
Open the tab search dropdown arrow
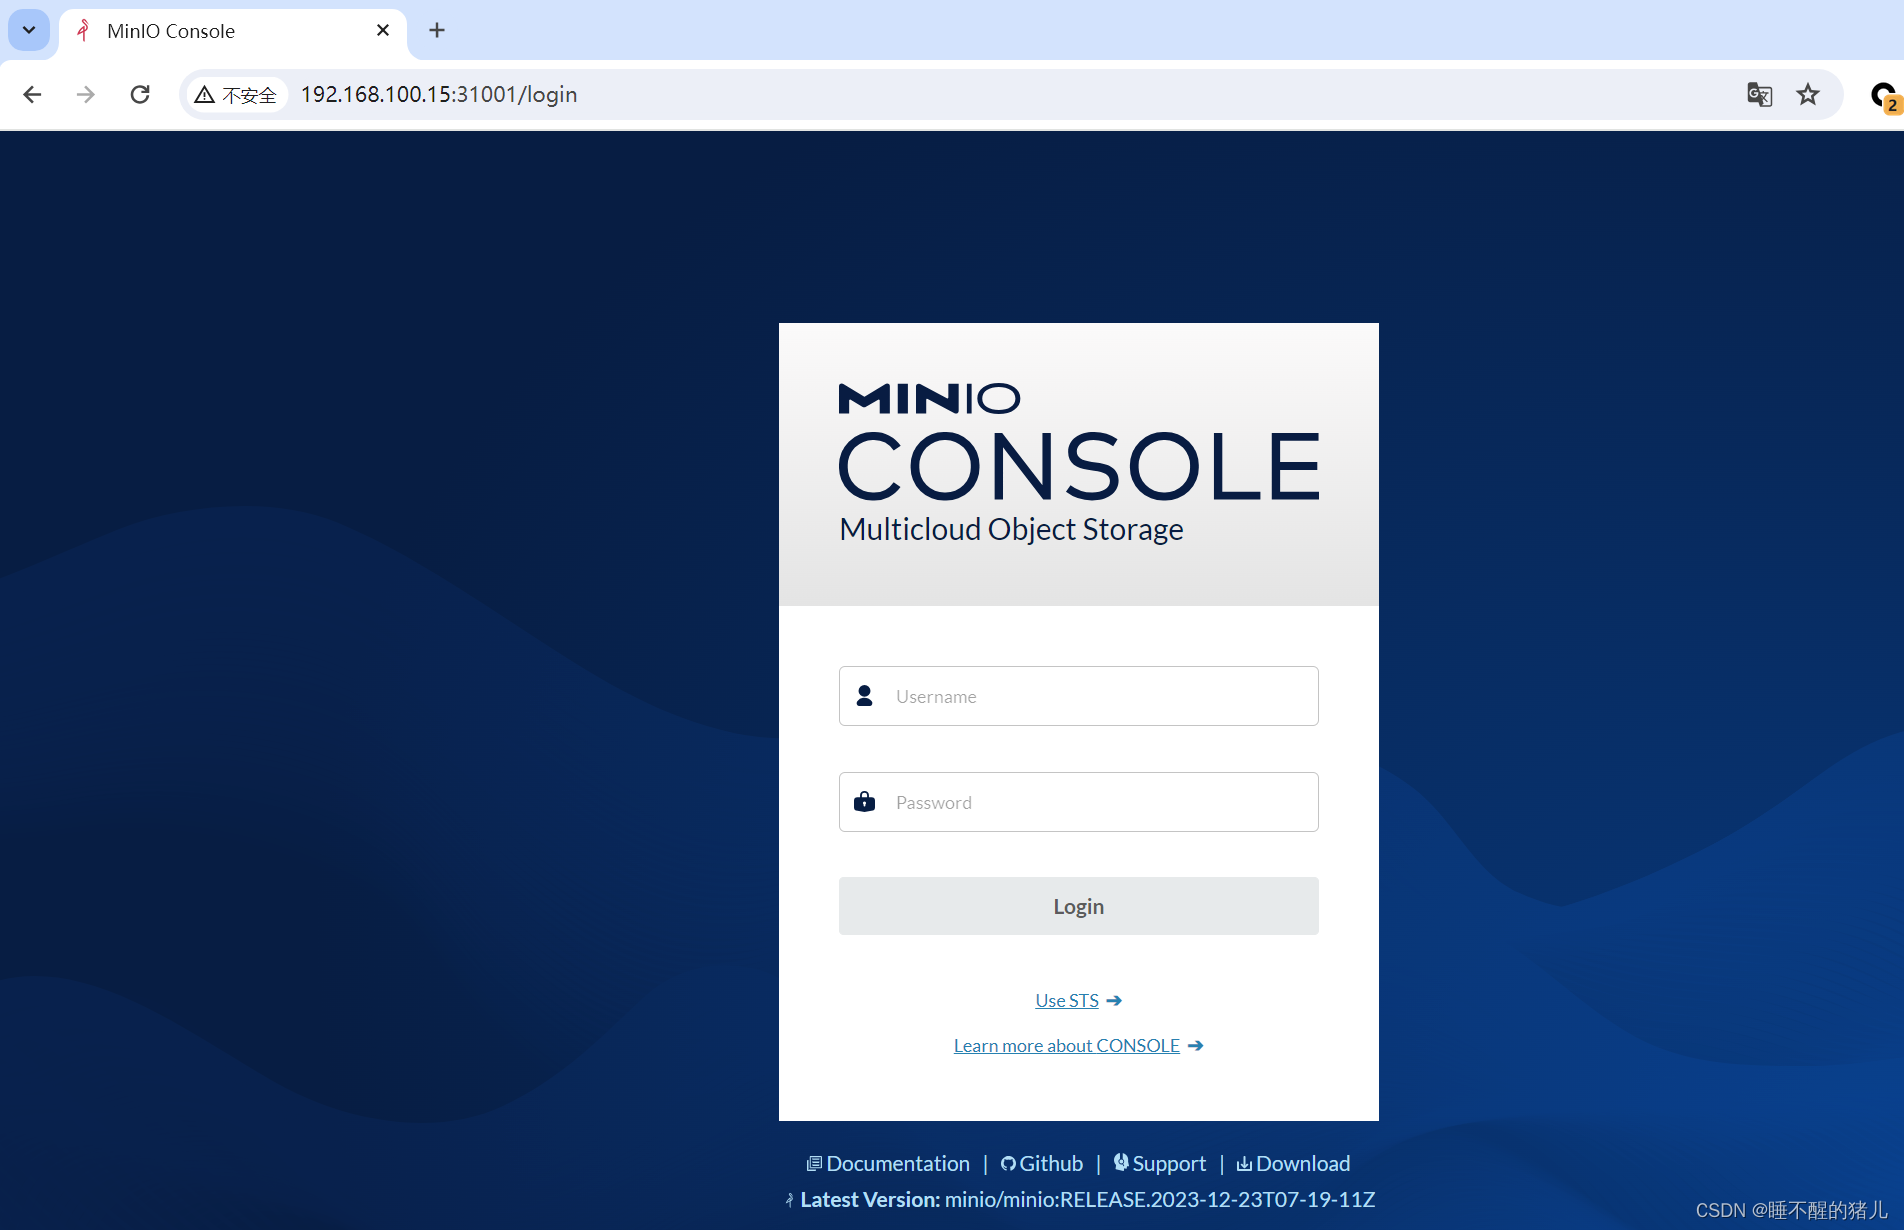click(x=29, y=30)
